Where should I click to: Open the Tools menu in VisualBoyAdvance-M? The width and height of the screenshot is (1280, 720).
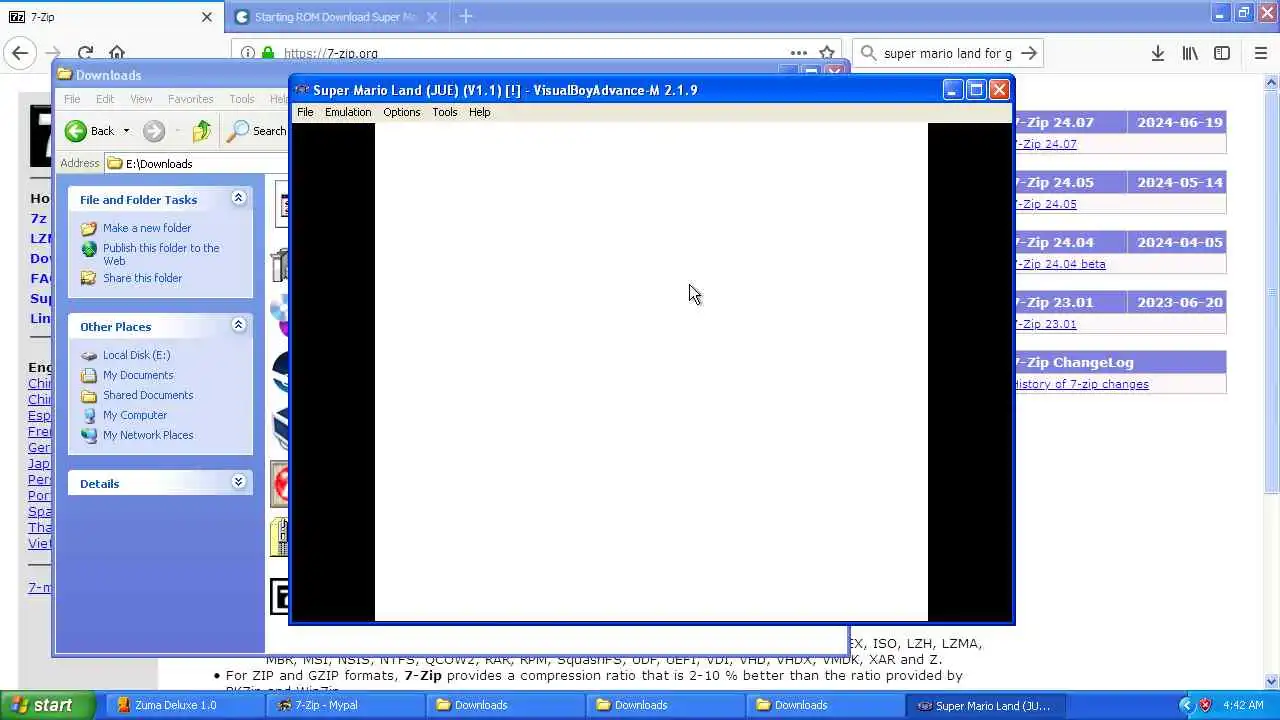pyautogui.click(x=444, y=112)
